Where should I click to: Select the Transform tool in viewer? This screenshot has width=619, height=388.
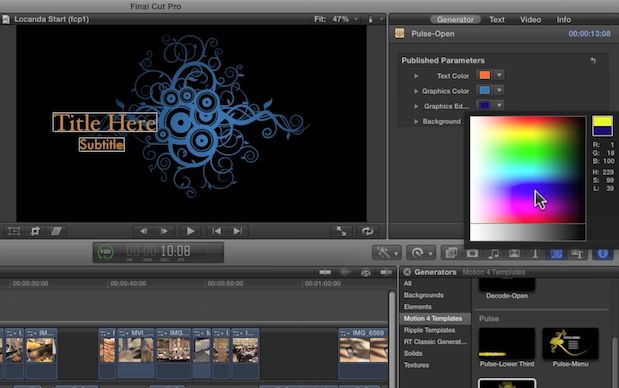14,231
